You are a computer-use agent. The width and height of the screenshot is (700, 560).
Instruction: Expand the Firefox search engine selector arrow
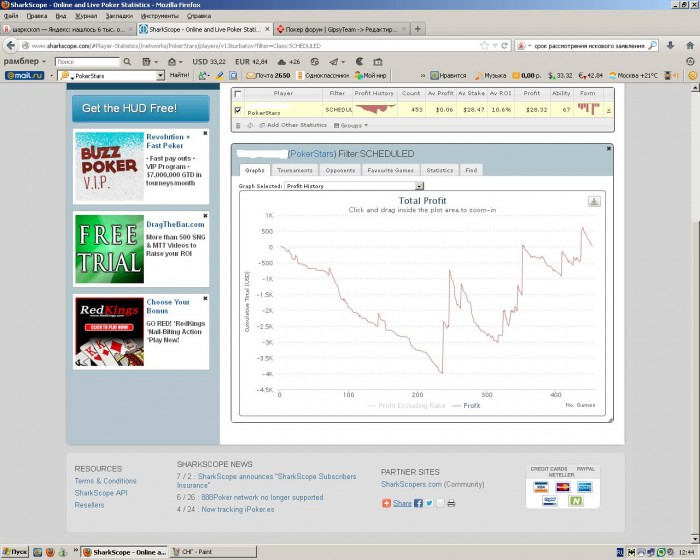point(529,46)
